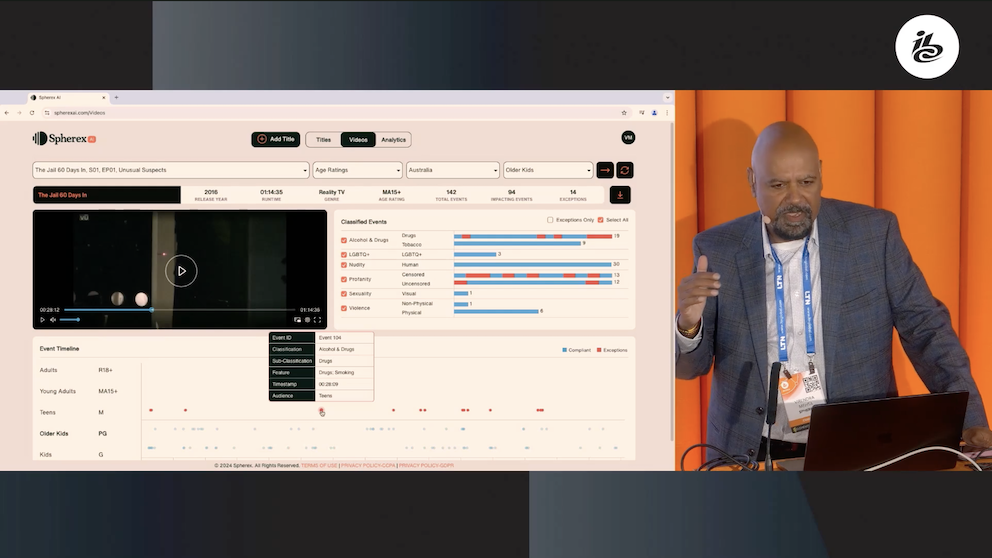
Task: Expand the Australia country dropdown
Action: point(453,170)
